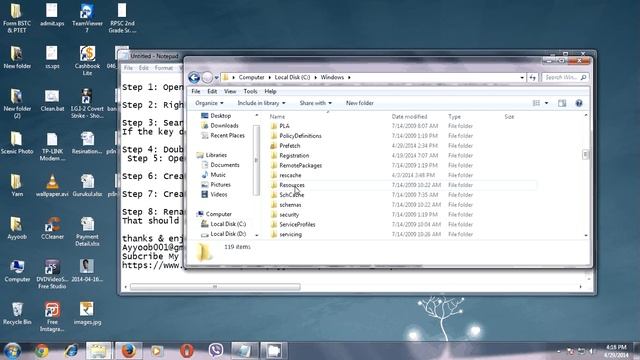Screen dimensions: 640x360
Task: Select Libraries in navigation pane
Action: 216,155
